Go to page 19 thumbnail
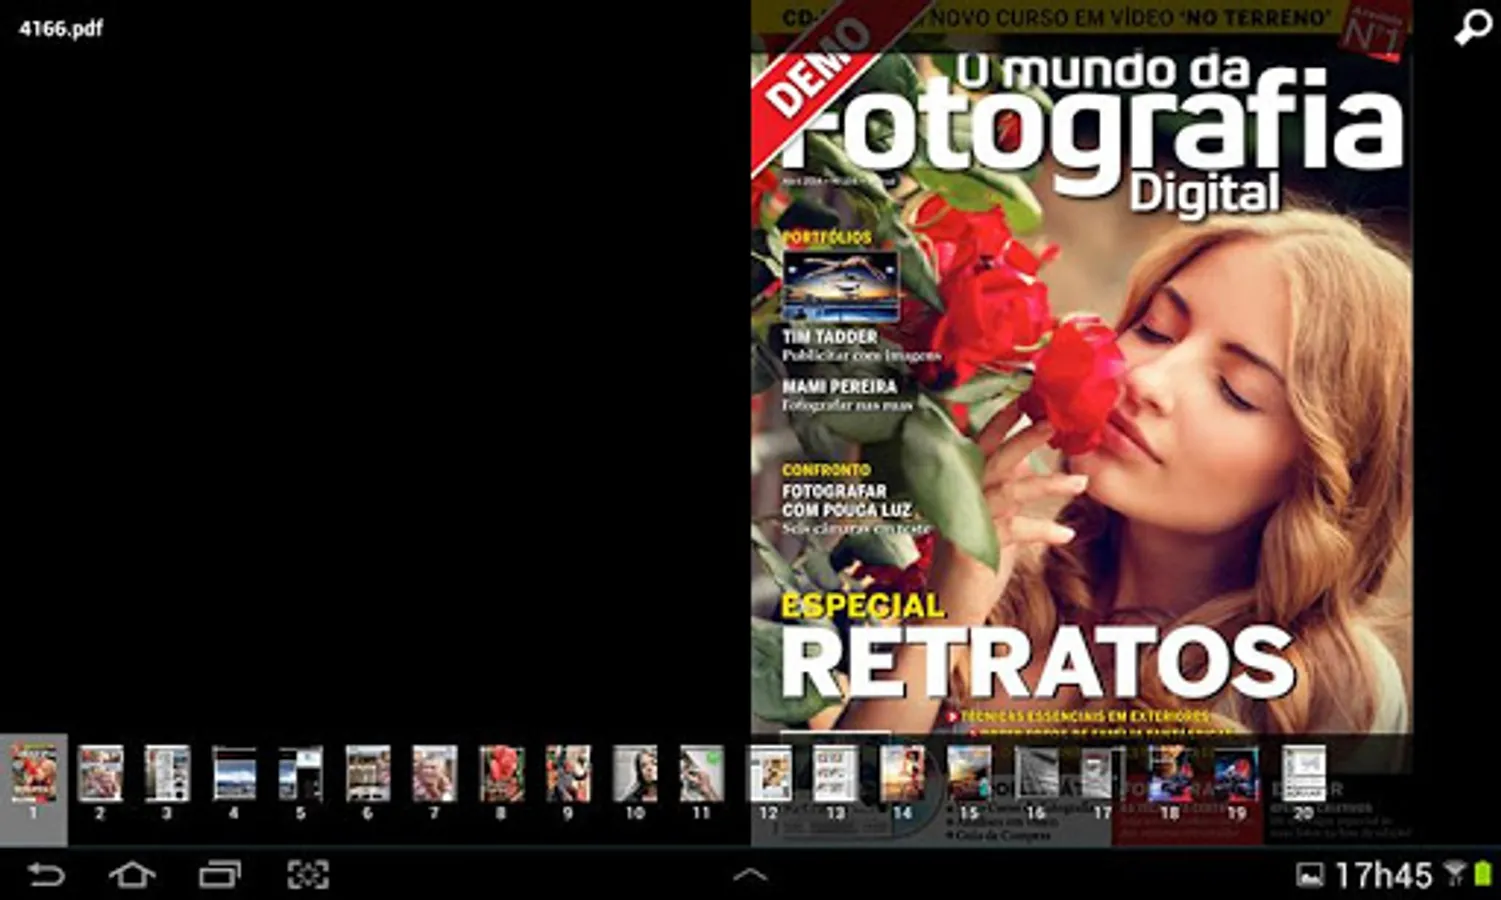The width and height of the screenshot is (1501, 900). (x=1237, y=773)
